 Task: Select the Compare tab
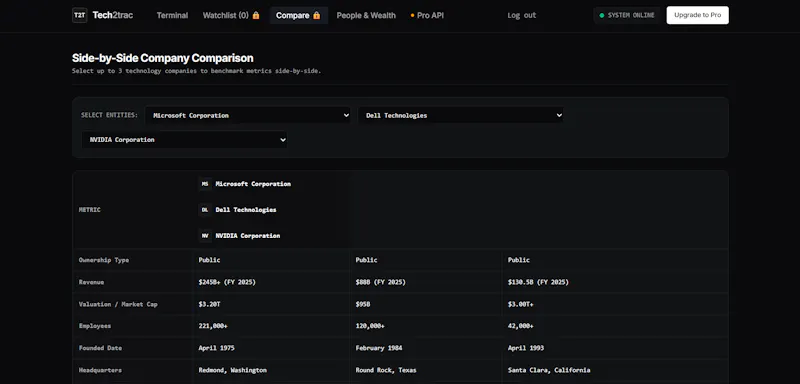click(299, 15)
